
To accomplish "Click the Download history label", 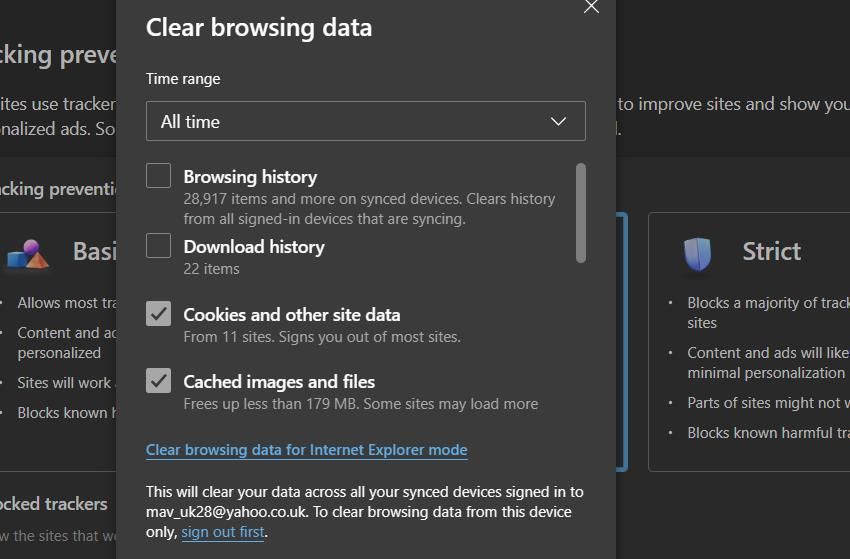I will point(254,247).
